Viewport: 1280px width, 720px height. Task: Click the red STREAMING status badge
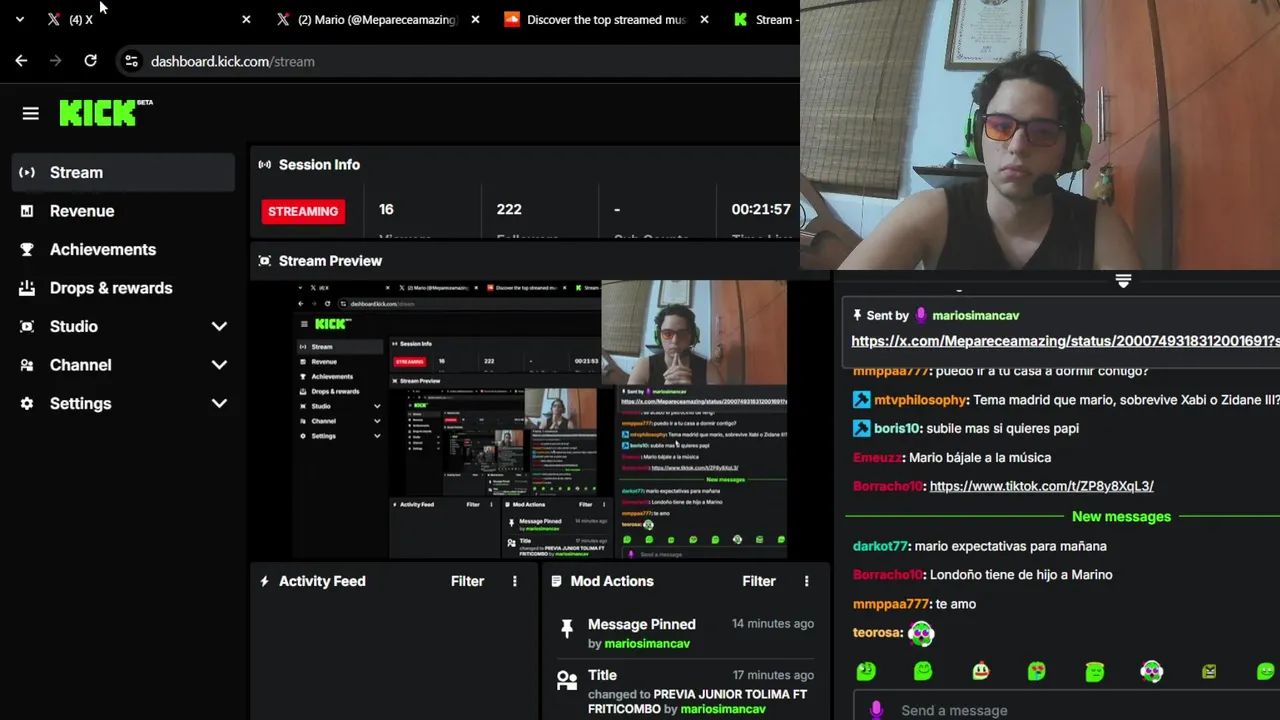pyautogui.click(x=303, y=211)
